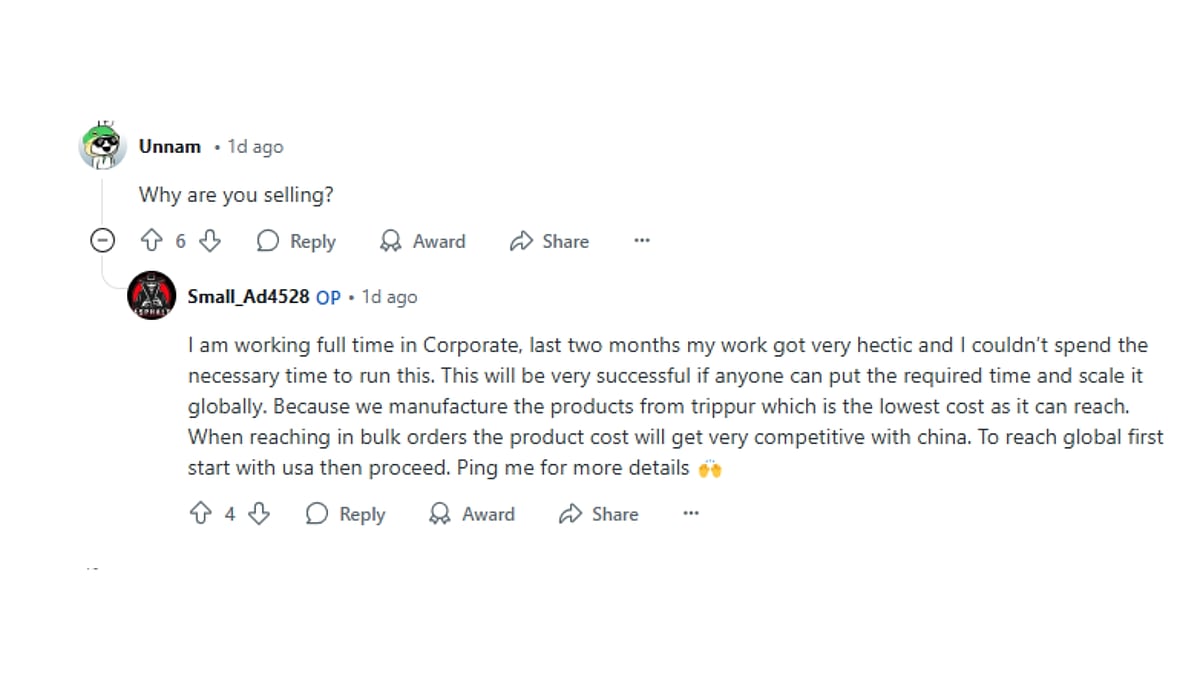Give an Award to Unnam's comment
This screenshot has height=675, width=1200.
point(422,241)
